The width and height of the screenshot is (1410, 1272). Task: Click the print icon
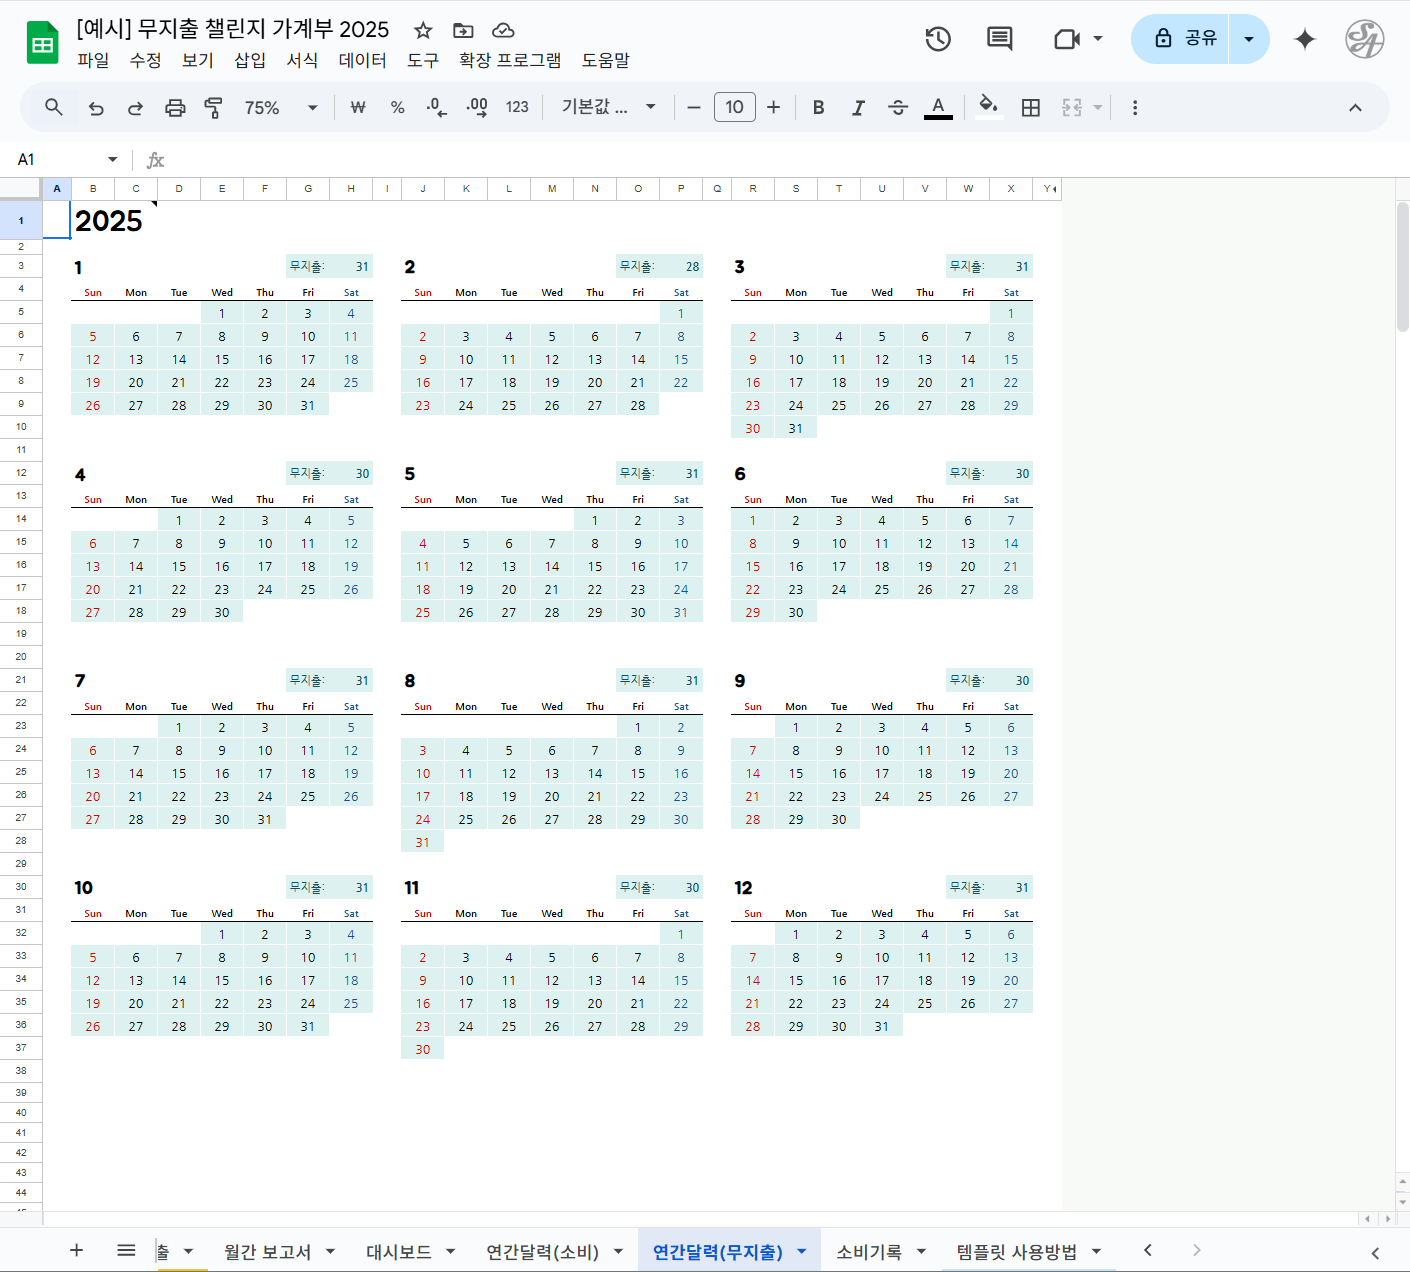point(175,107)
